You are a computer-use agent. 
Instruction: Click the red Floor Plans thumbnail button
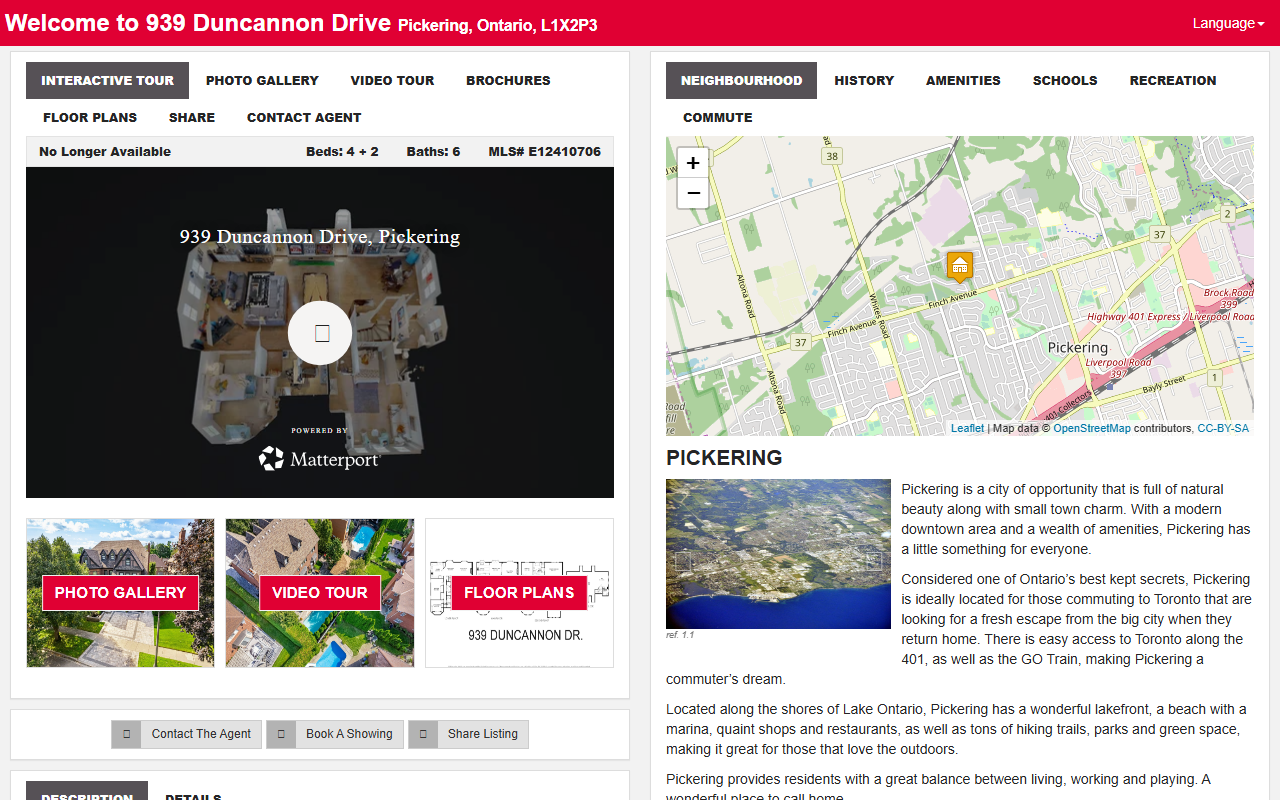coord(519,593)
